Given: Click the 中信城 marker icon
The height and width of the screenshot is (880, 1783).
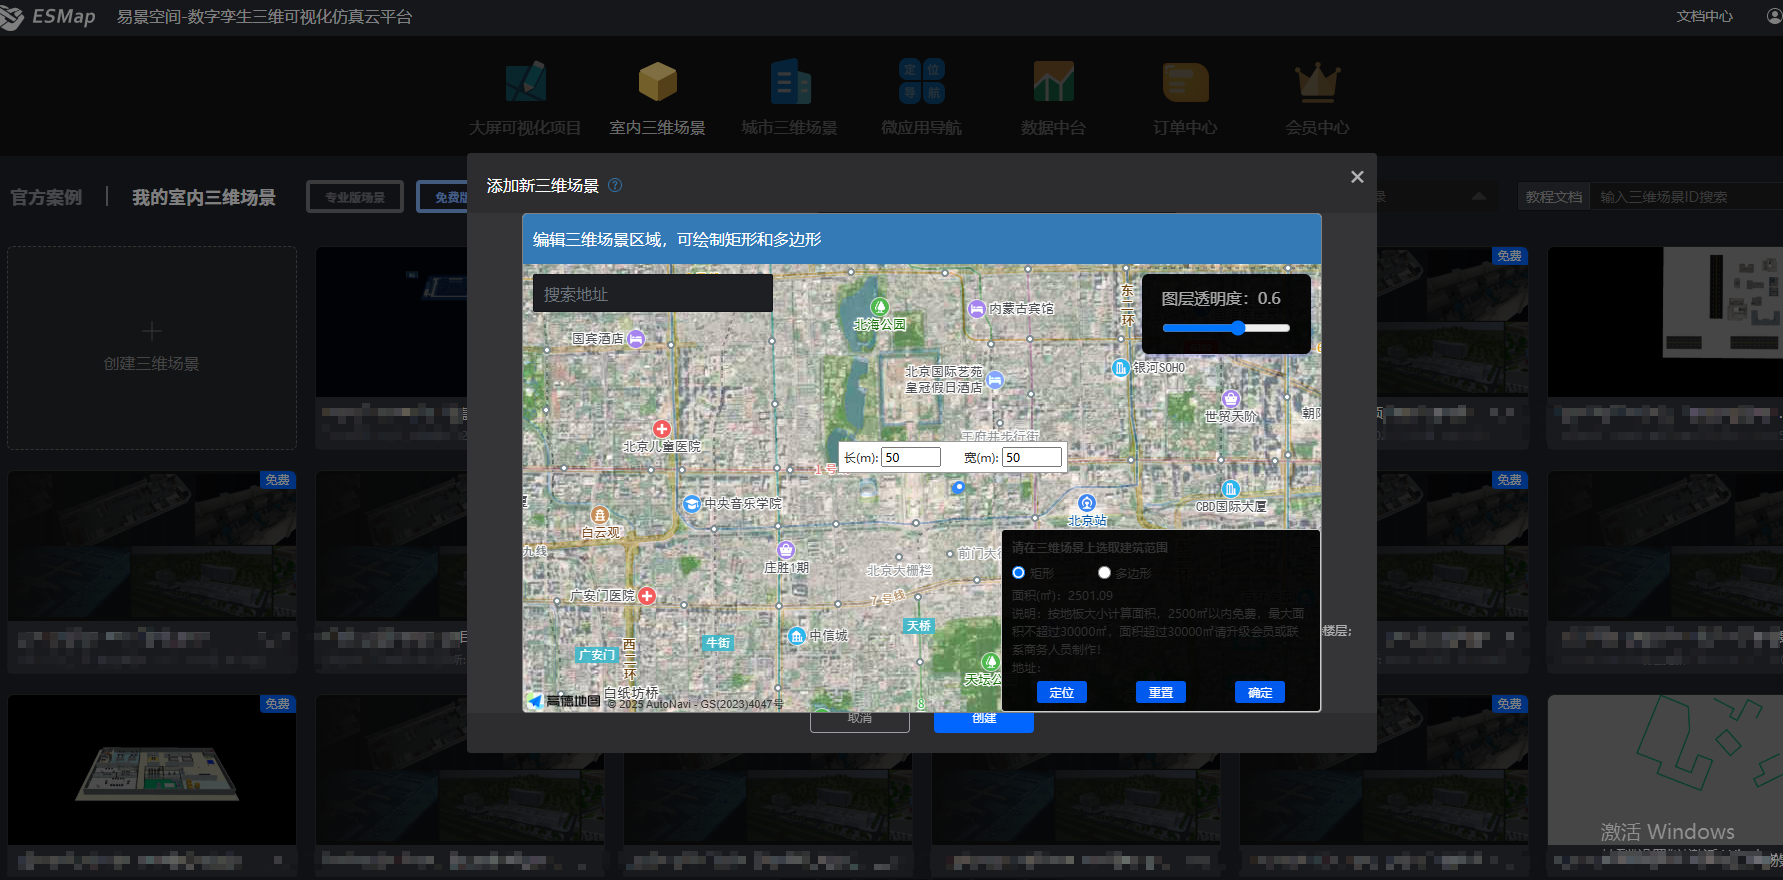Looking at the screenshot, I should tap(797, 636).
